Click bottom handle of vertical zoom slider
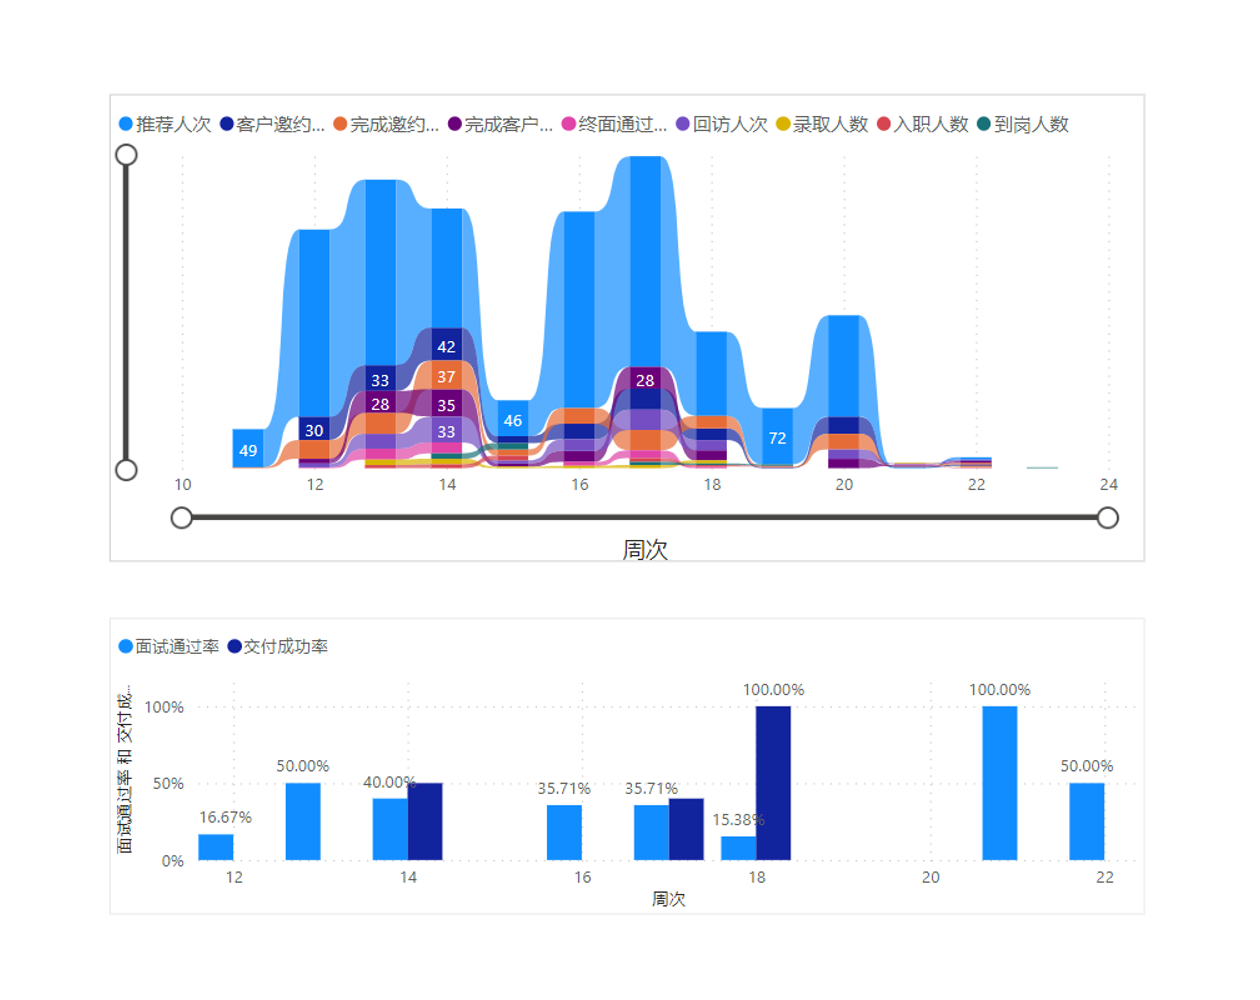This screenshot has height=1000, width=1260. pyautogui.click(x=126, y=470)
